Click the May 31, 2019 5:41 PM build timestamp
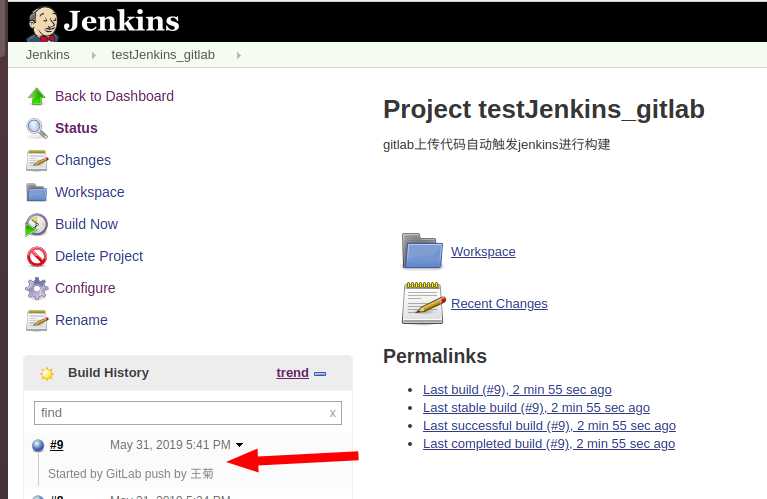 (x=170, y=445)
